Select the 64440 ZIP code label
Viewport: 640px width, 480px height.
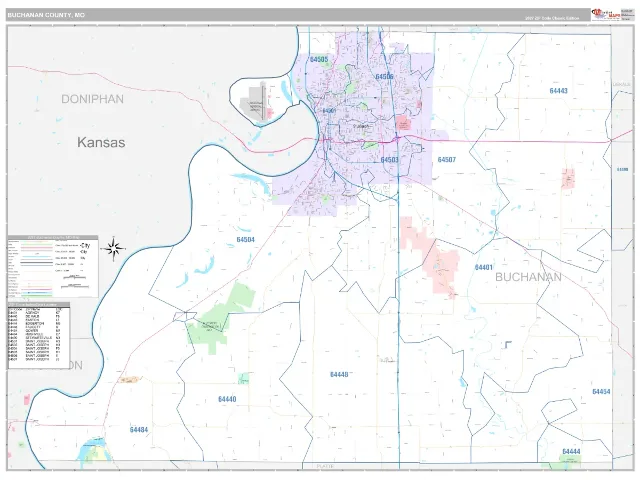pos(227,399)
